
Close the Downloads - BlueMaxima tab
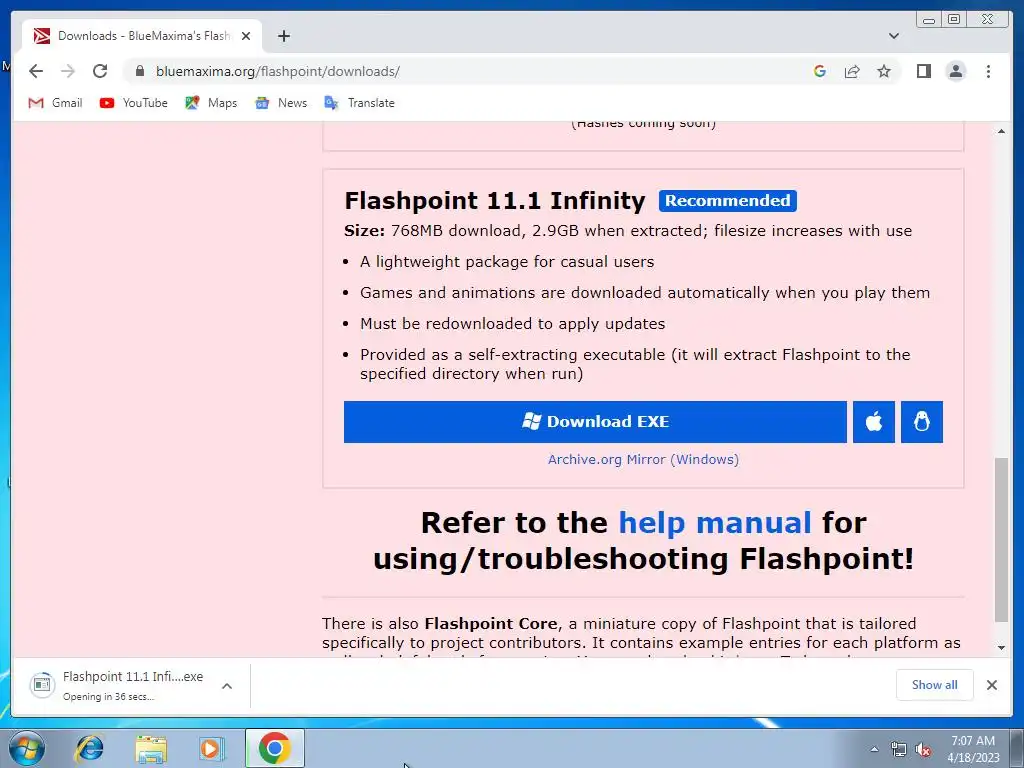pyautogui.click(x=246, y=36)
